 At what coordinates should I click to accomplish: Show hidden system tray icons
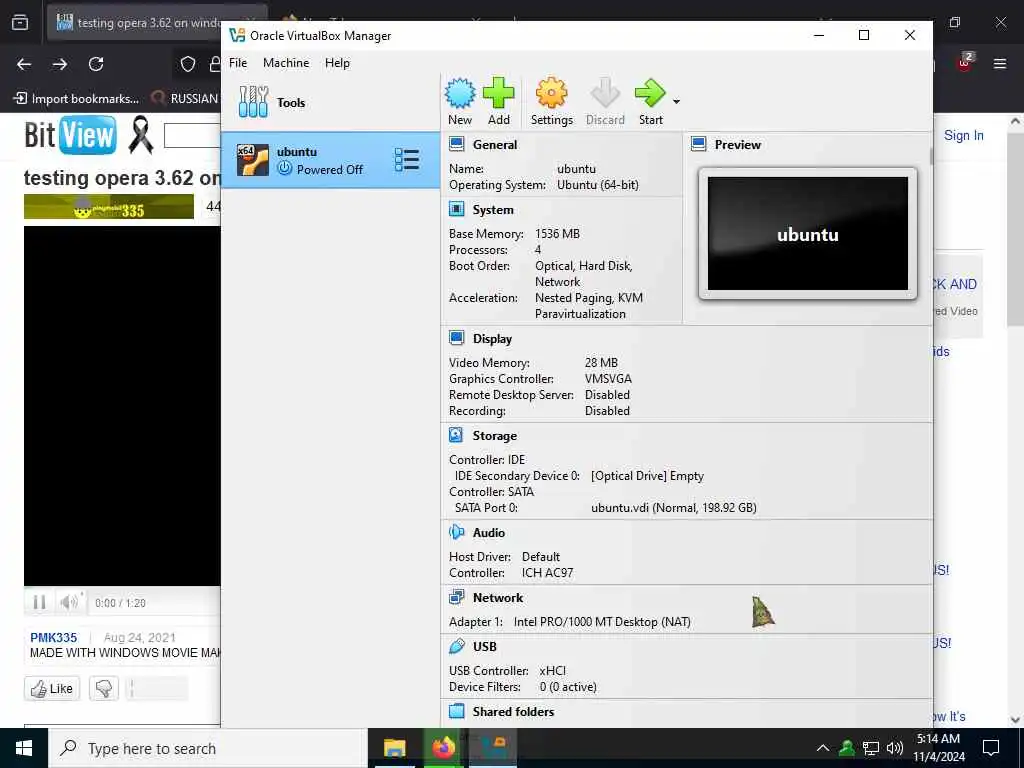pos(823,748)
